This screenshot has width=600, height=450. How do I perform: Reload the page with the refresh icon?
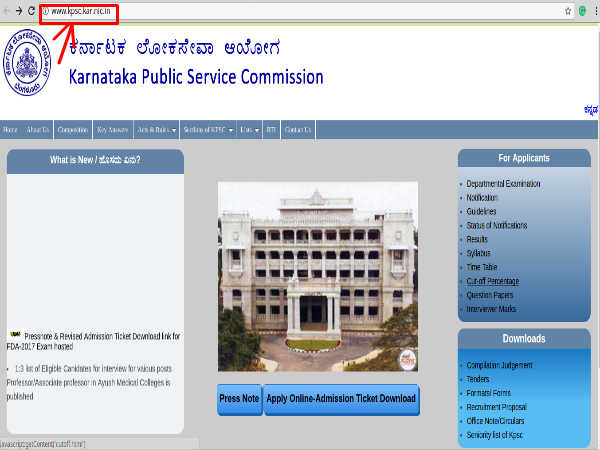(x=31, y=11)
